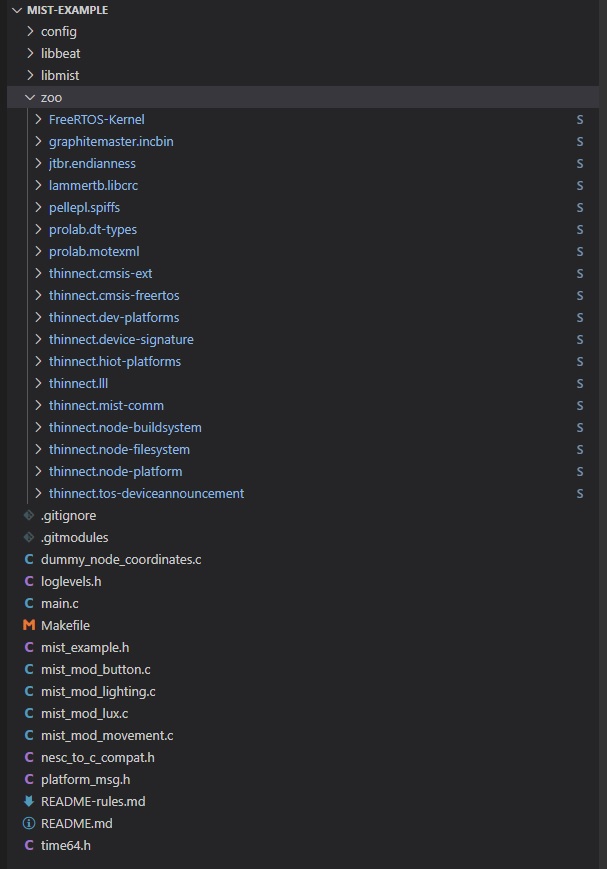Viewport: 607px width, 869px height.
Task: Click the .gitignore file icon
Action: (29, 515)
